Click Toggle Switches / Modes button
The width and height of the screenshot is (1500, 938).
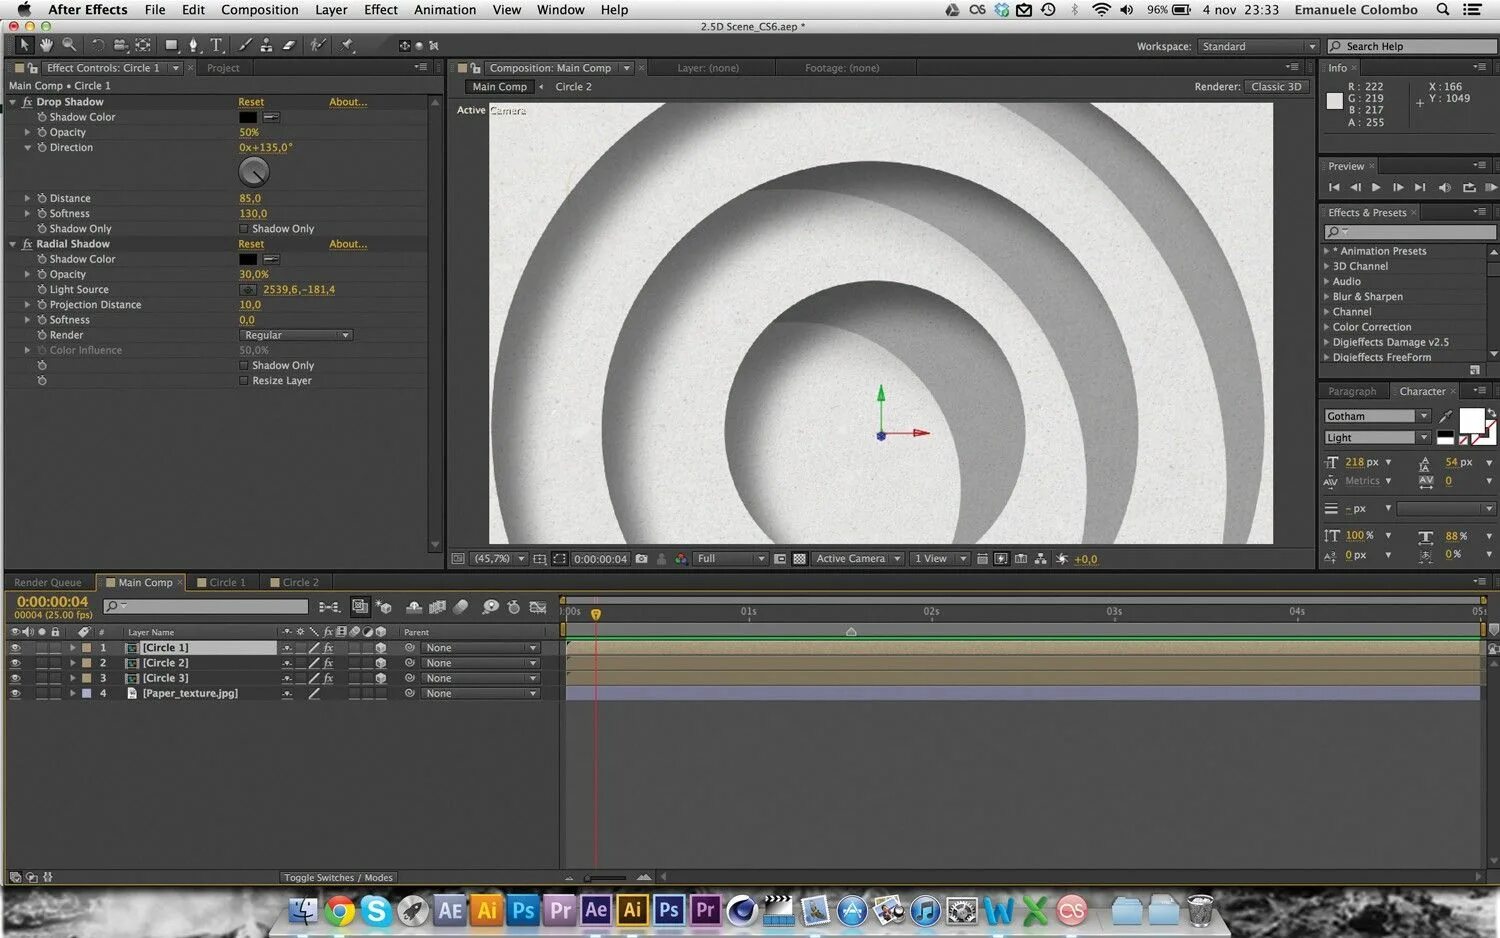pyautogui.click(x=338, y=878)
